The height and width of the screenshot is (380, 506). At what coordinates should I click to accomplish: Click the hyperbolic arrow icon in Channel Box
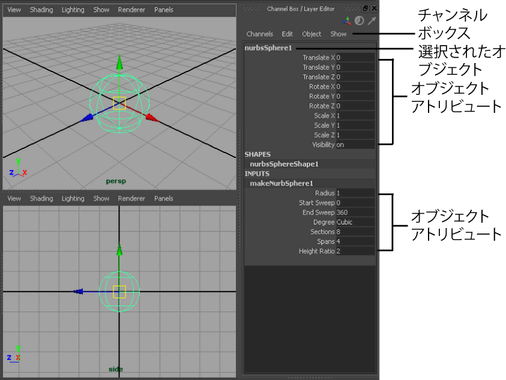(371, 21)
